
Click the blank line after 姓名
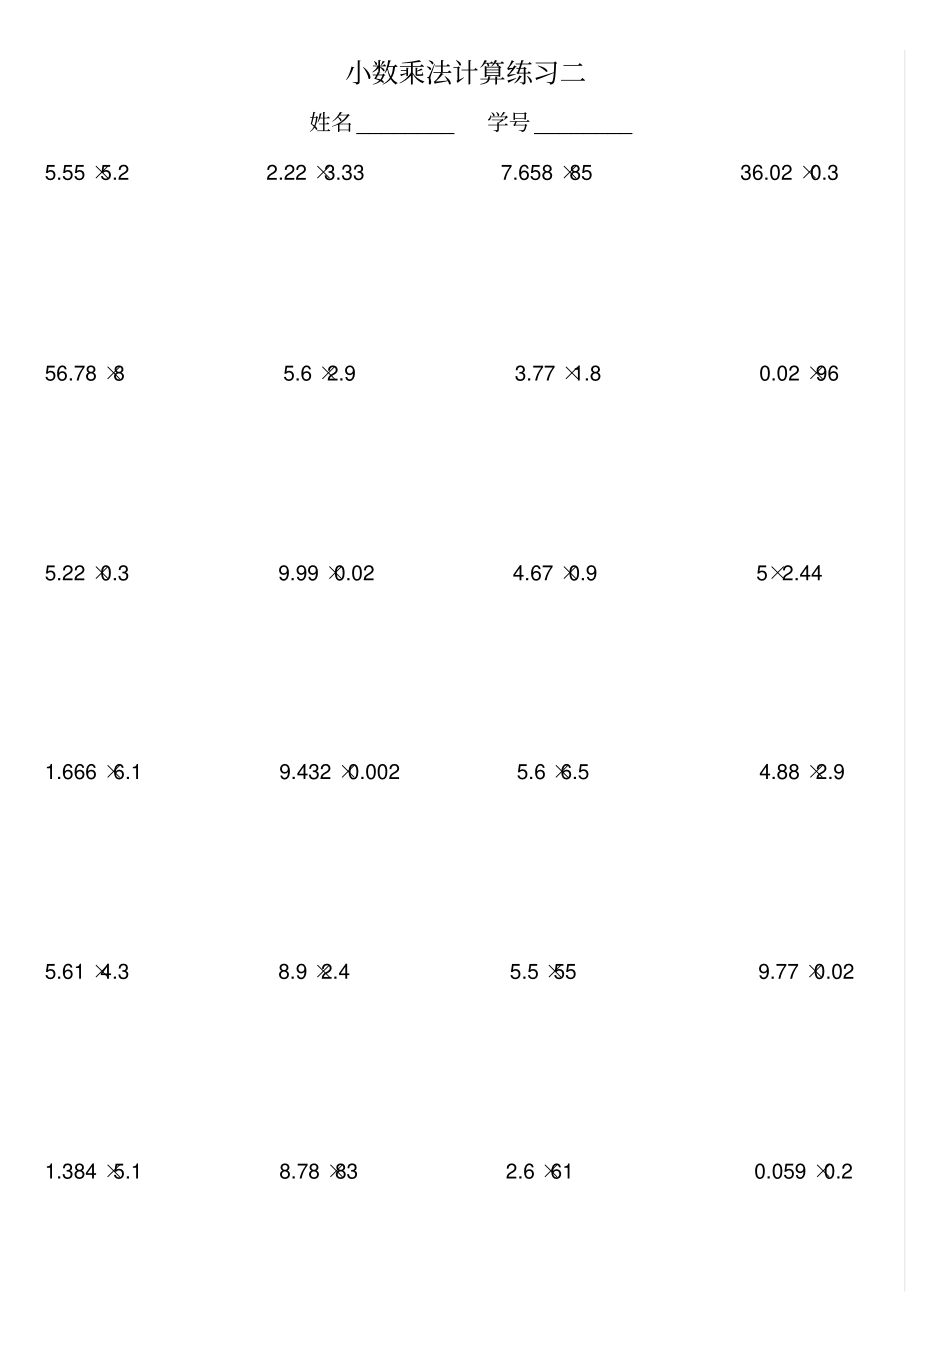tap(405, 126)
